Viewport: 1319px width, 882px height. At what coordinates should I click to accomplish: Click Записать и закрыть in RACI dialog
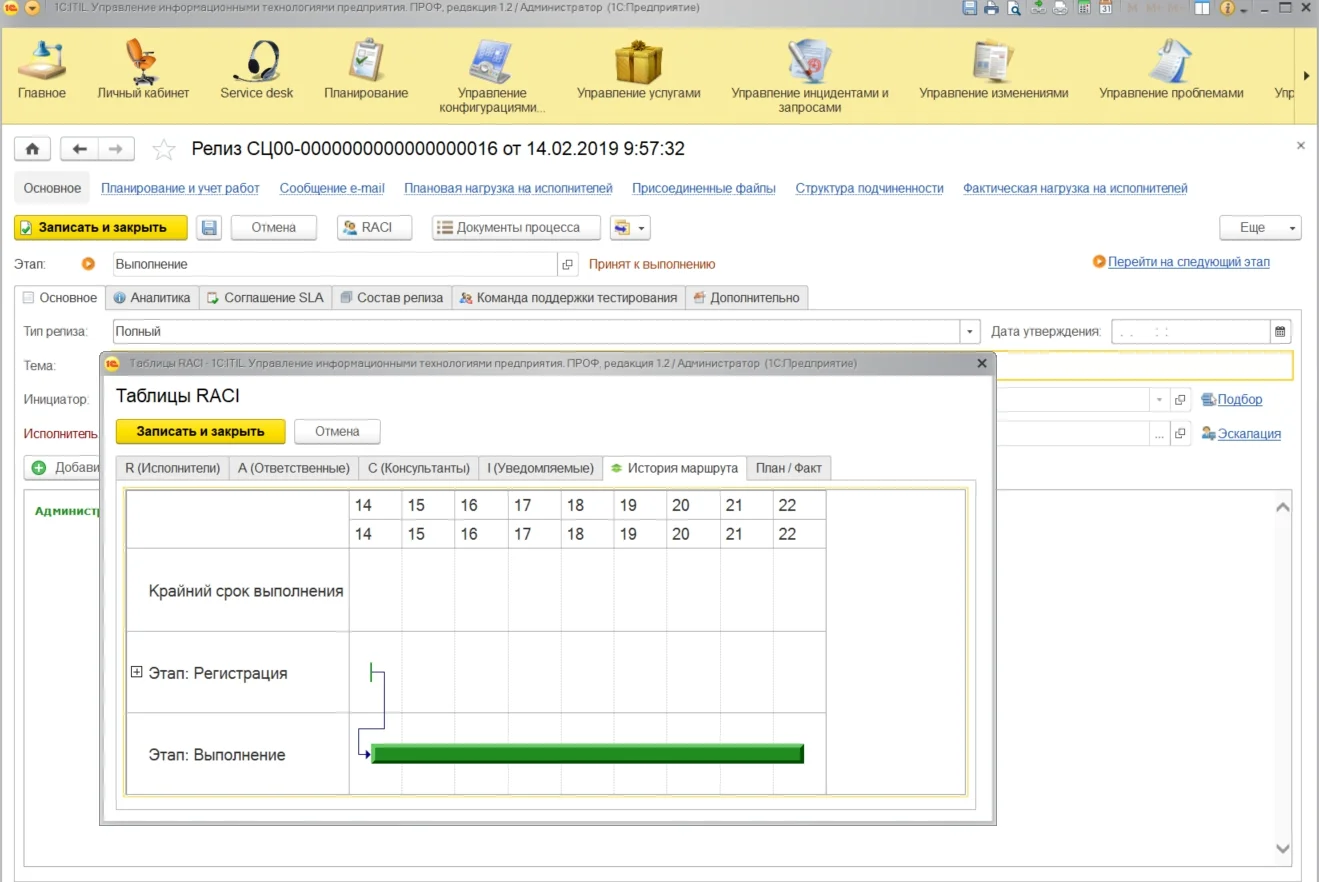click(200, 432)
